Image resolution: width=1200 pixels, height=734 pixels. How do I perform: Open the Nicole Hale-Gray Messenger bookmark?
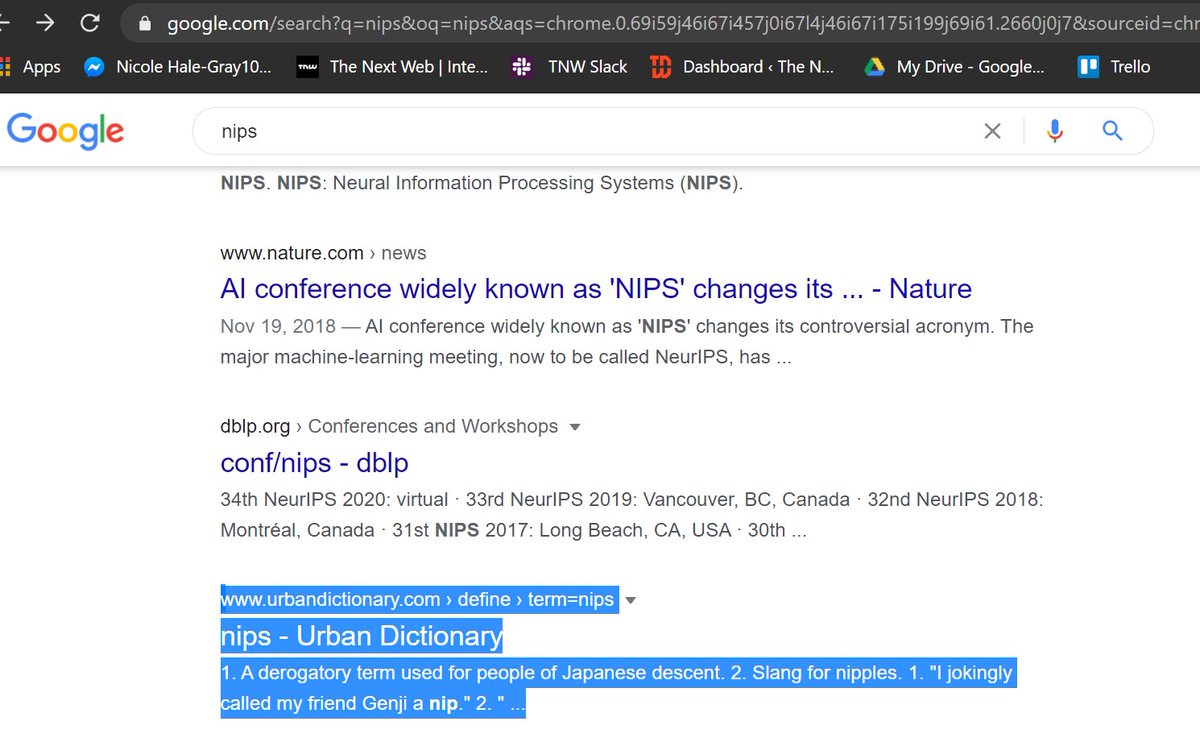177,67
